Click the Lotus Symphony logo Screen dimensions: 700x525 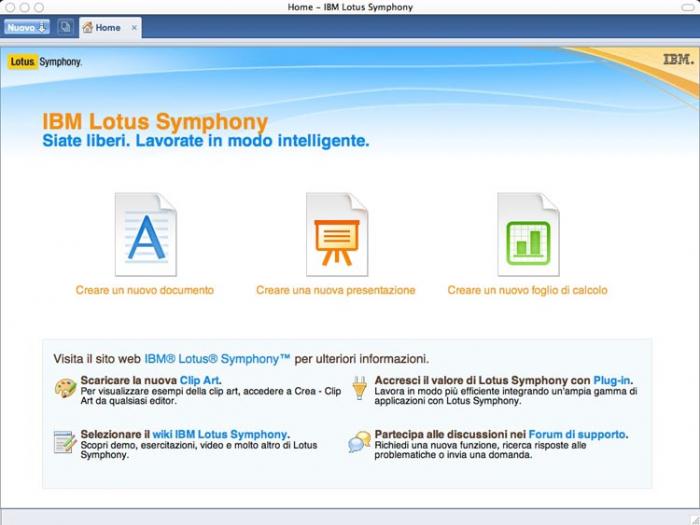44,62
